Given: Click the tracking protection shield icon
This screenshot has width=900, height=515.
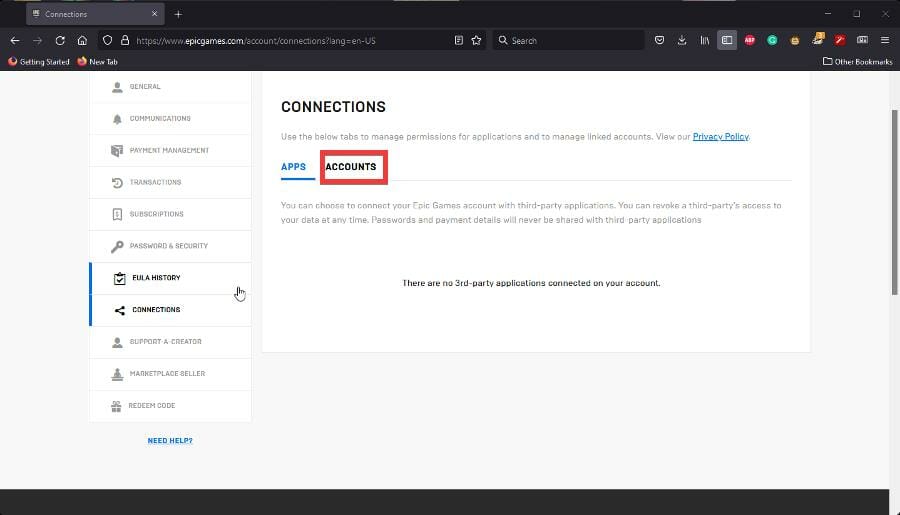Looking at the screenshot, I should click(x=107, y=41).
